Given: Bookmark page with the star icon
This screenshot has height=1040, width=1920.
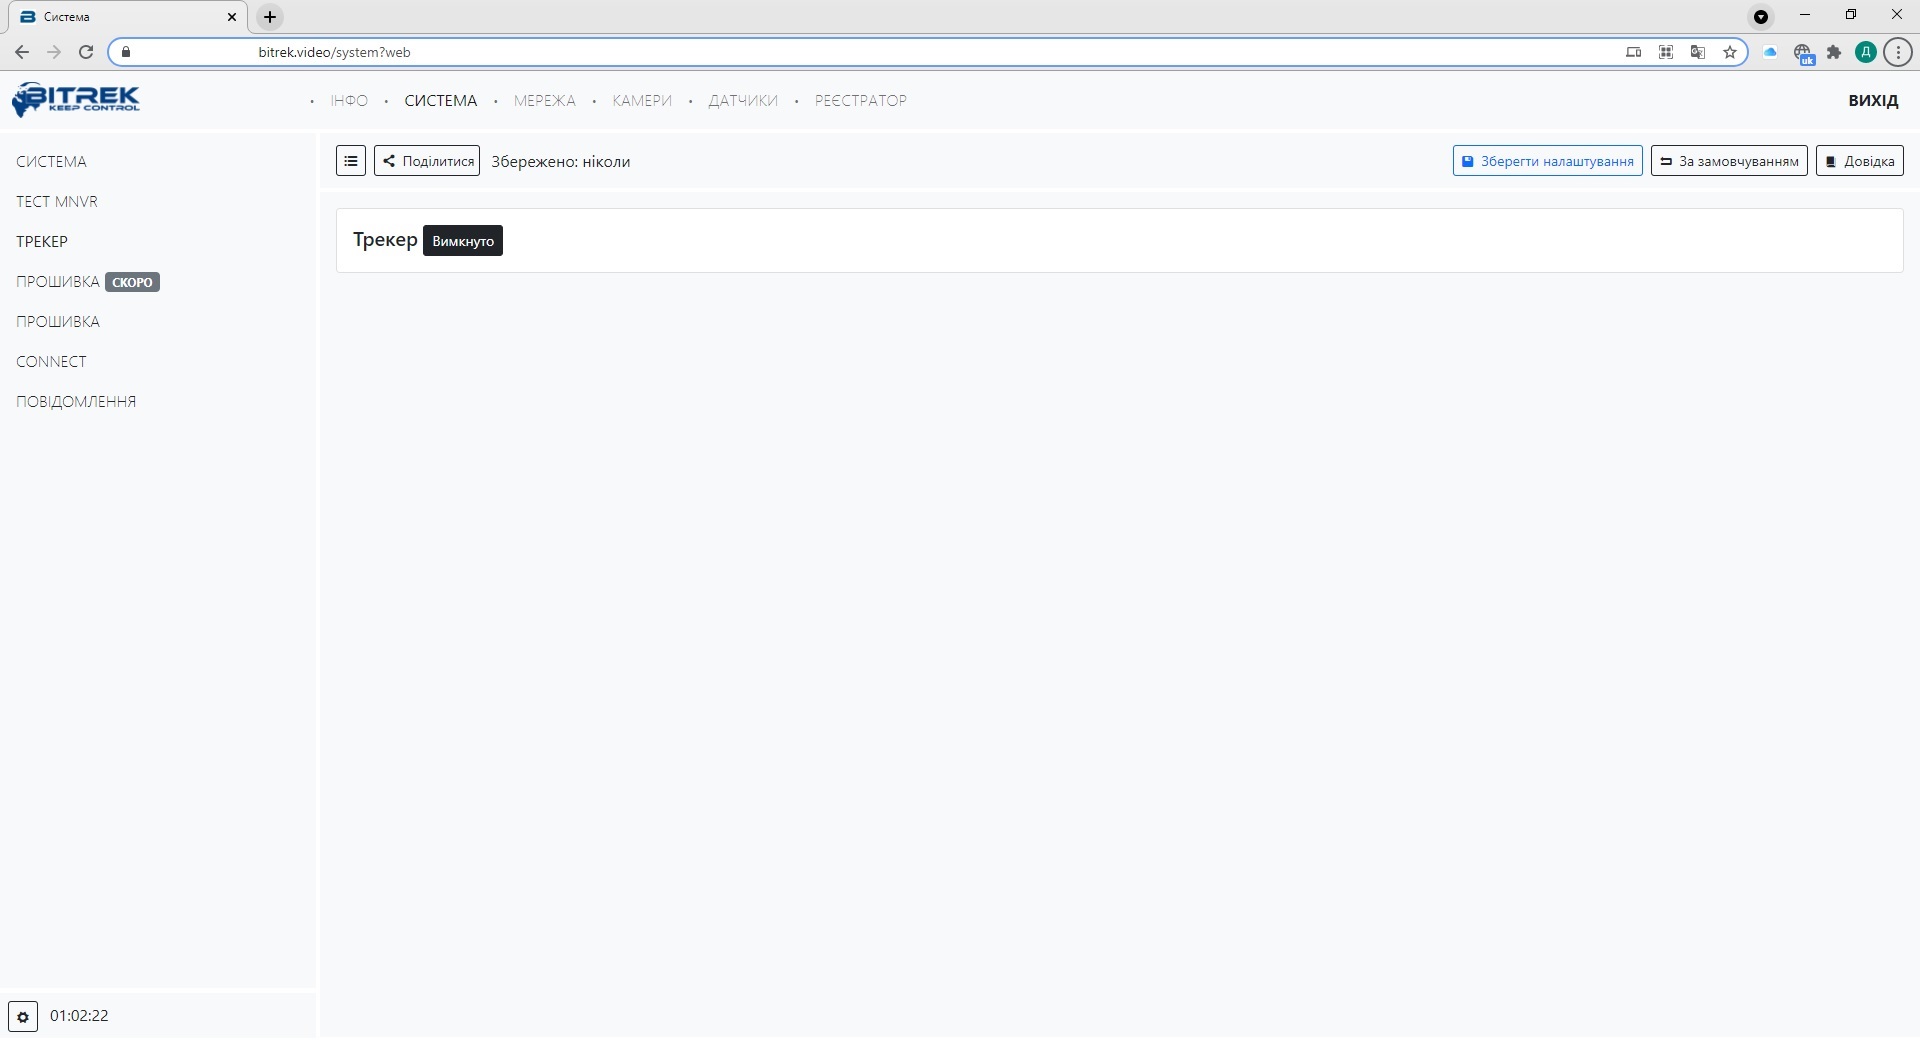Looking at the screenshot, I should click(x=1730, y=52).
